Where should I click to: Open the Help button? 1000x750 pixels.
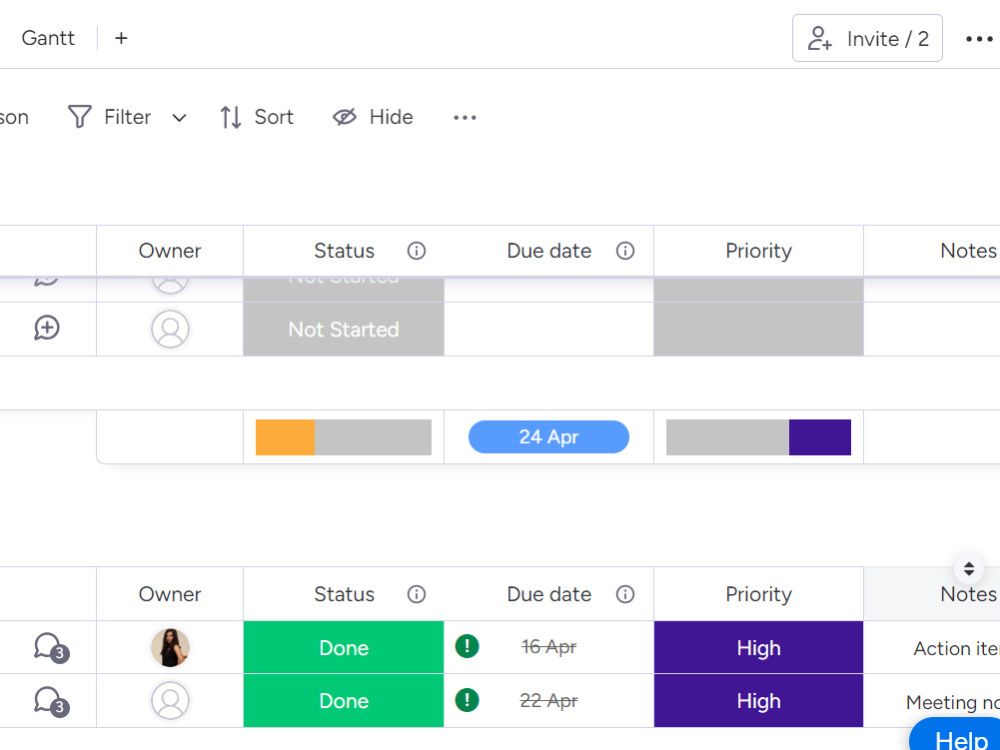click(x=957, y=735)
